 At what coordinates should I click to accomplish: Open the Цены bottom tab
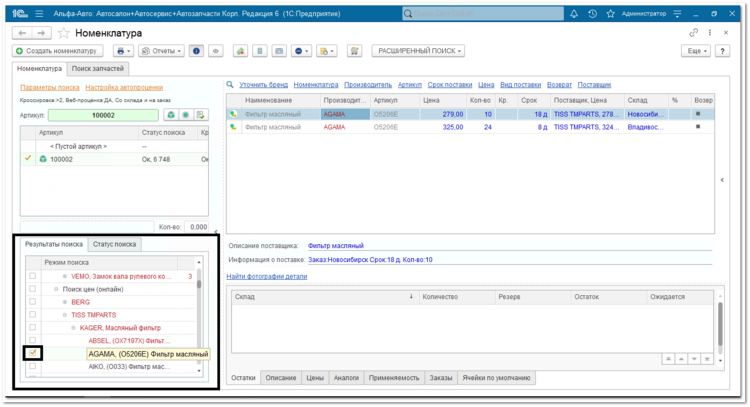(x=315, y=378)
